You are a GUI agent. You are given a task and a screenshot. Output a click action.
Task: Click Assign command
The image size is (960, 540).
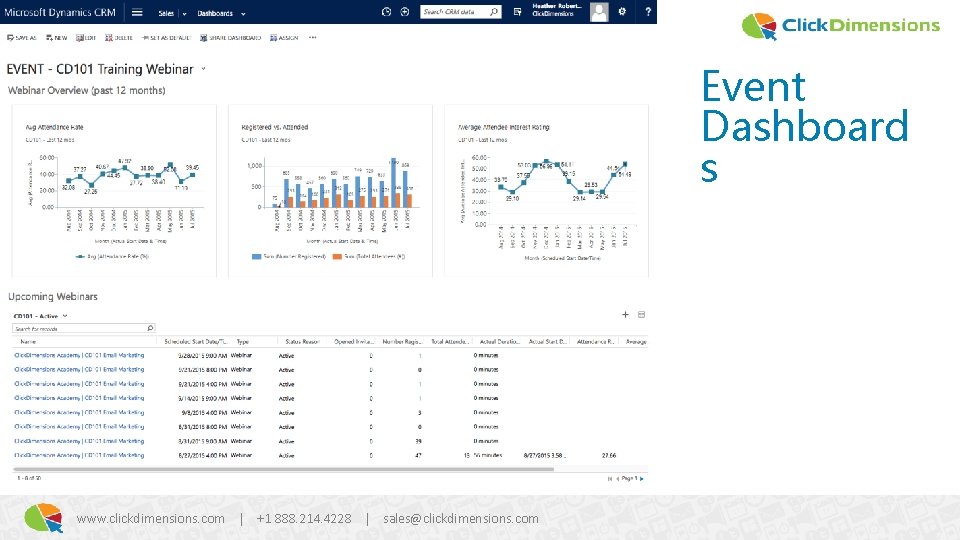tap(284, 38)
